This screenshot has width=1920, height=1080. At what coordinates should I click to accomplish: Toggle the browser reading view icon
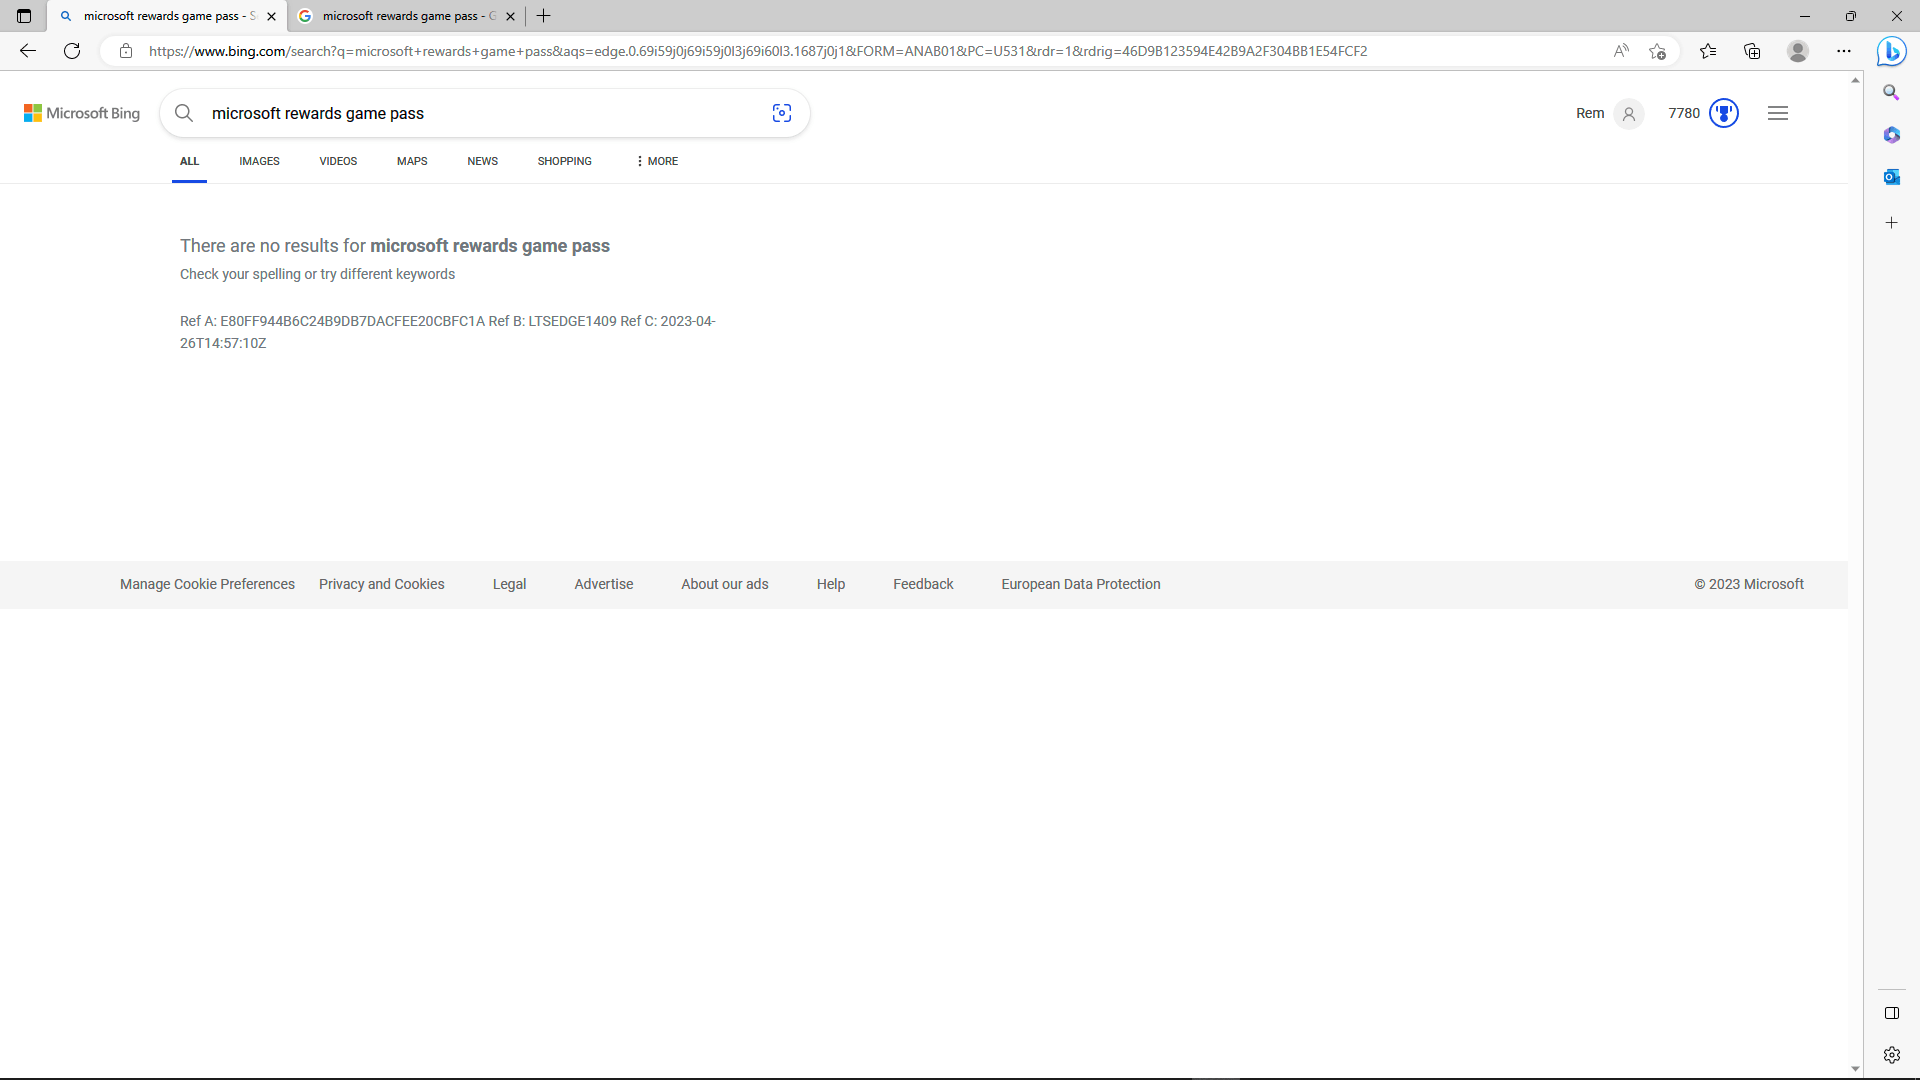1621,50
